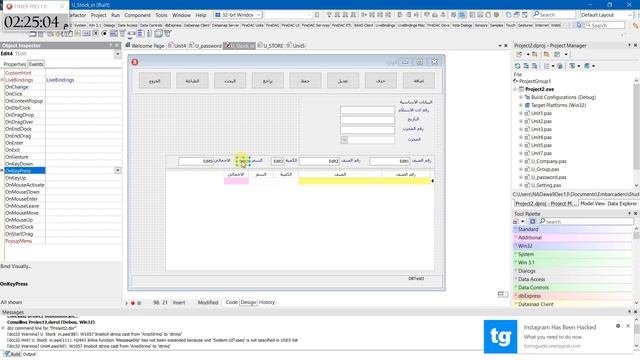
Task: Open the Tools menu
Action: point(161,15)
